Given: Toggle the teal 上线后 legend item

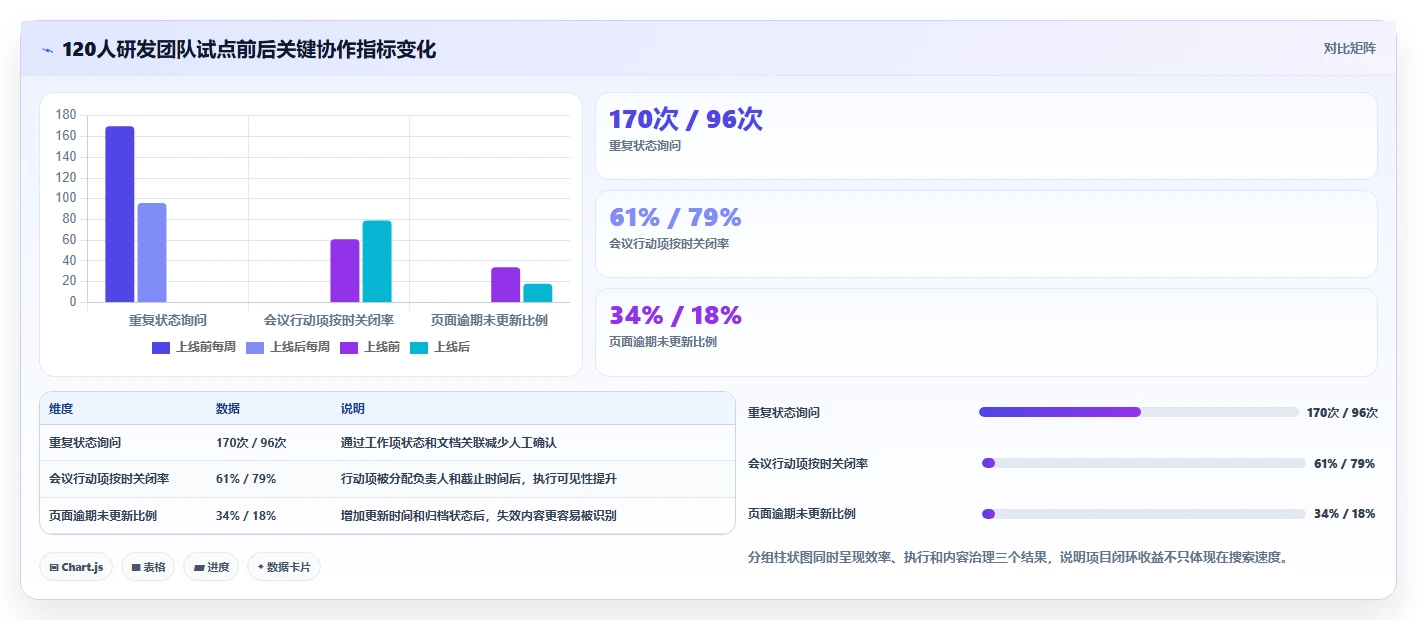Looking at the screenshot, I should tap(440, 347).
